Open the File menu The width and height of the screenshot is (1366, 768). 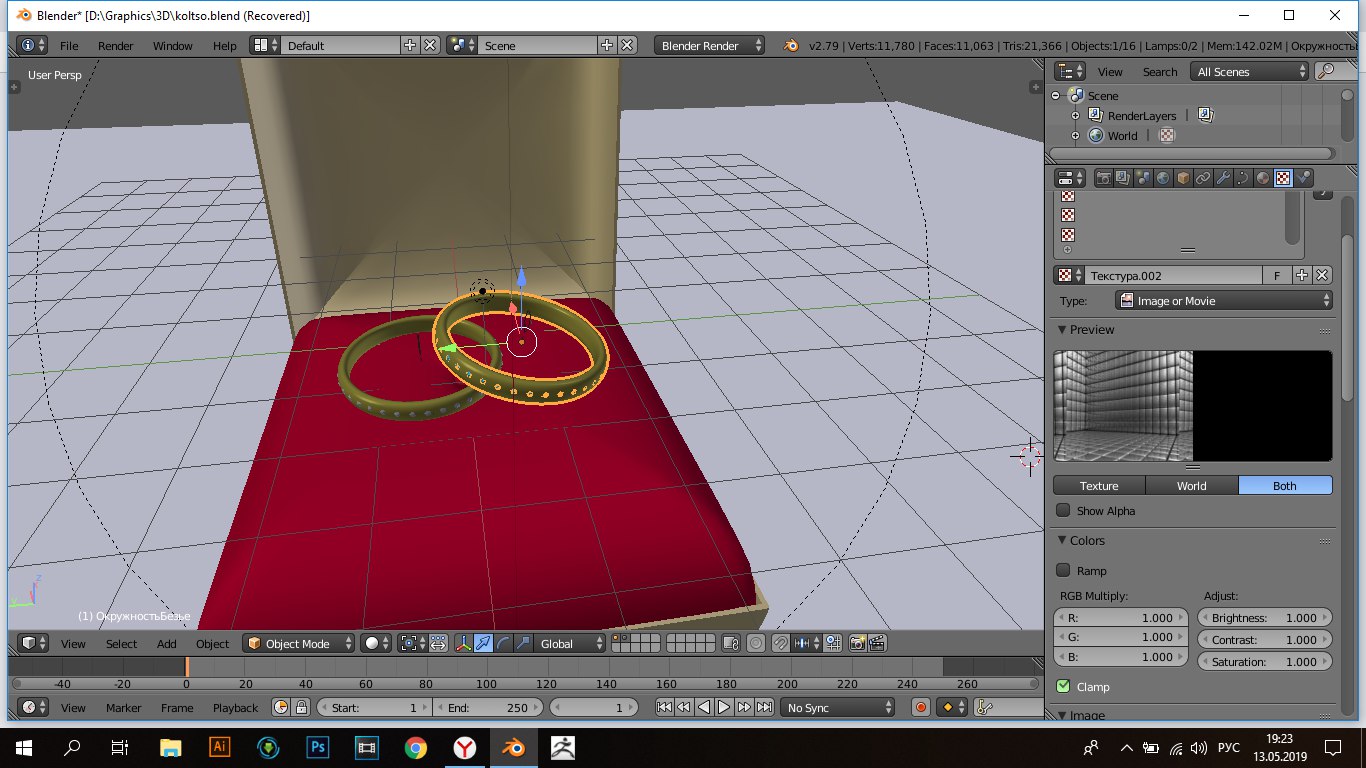click(x=69, y=45)
